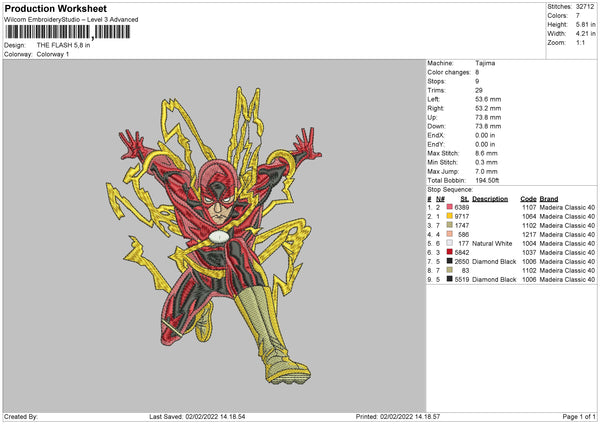Click 'Madeira Classic 40' brand in row 1
Viewport: 600px width, 424px height.
567,207
